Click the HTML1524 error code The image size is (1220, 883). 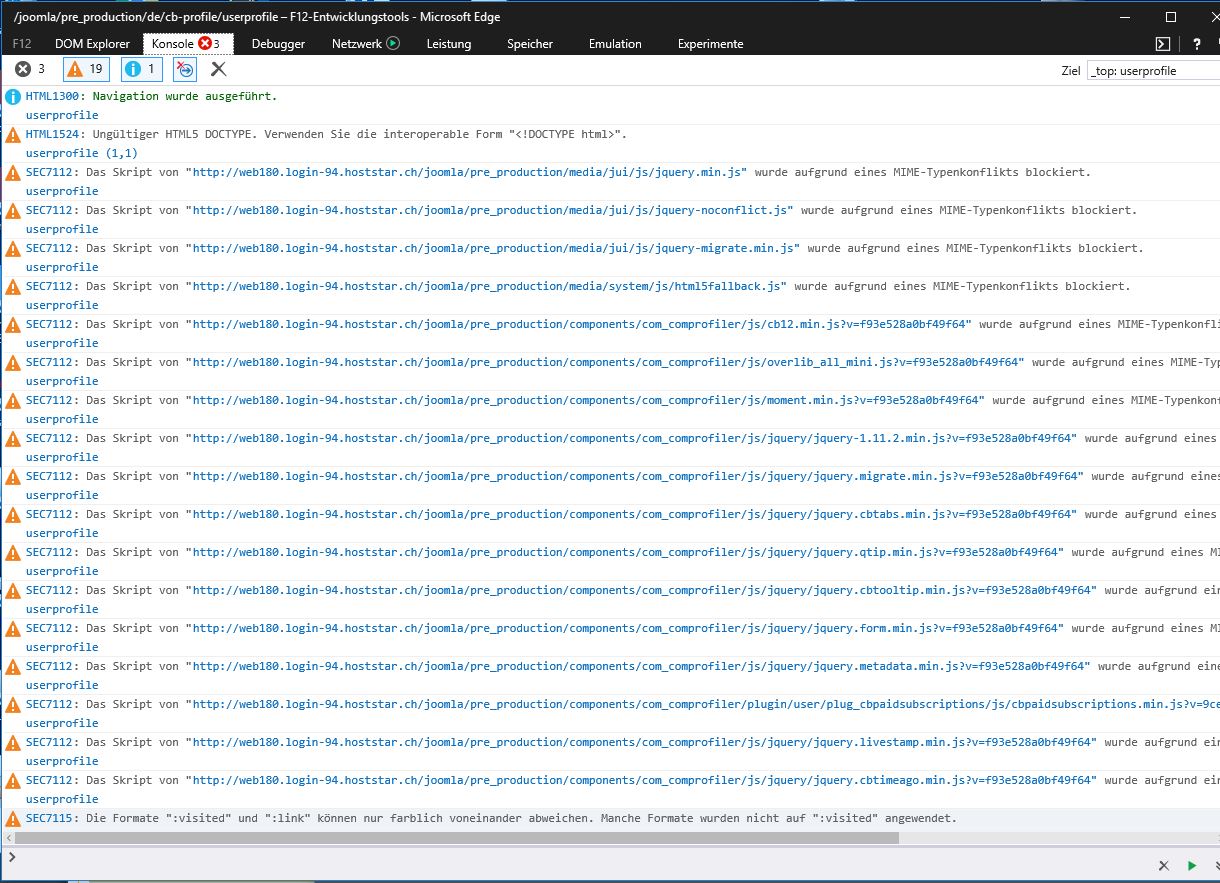tap(53, 134)
